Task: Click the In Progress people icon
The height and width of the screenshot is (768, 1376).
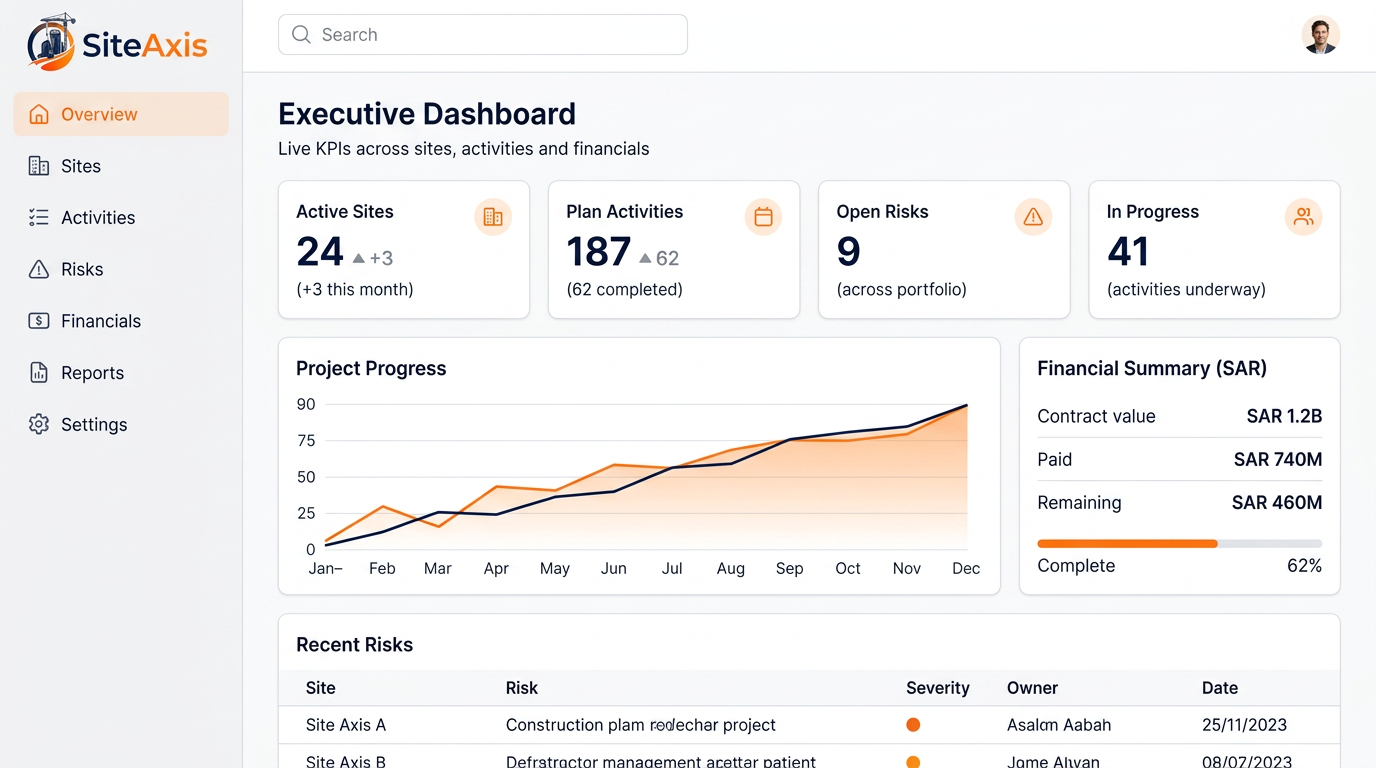Action: point(1303,216)
